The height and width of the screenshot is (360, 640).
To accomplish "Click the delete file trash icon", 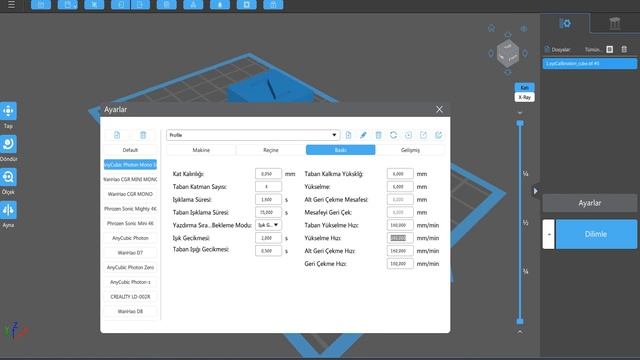I will point(624,49).
